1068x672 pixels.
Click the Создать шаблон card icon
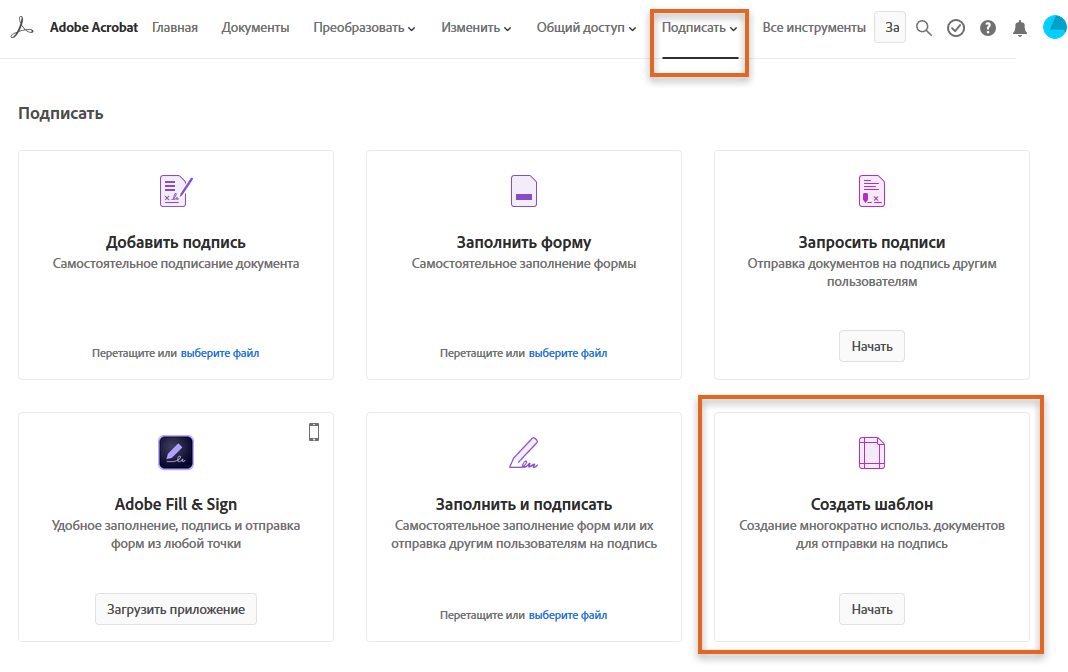coord(872,453)
